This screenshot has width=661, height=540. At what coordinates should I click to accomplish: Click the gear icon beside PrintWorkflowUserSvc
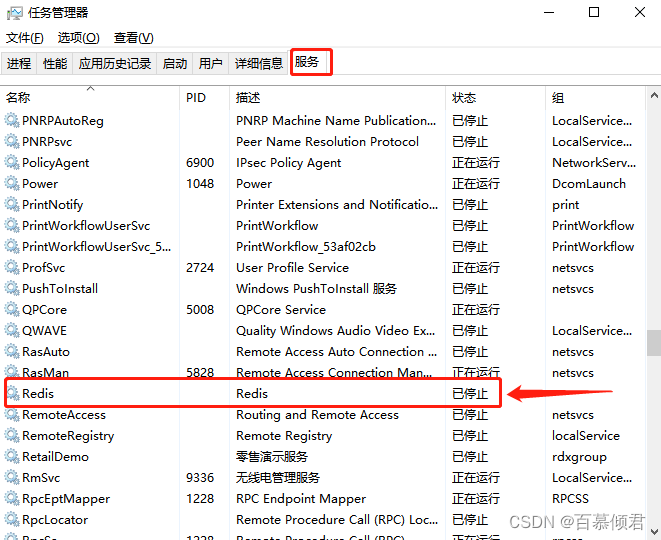point(12,226)
